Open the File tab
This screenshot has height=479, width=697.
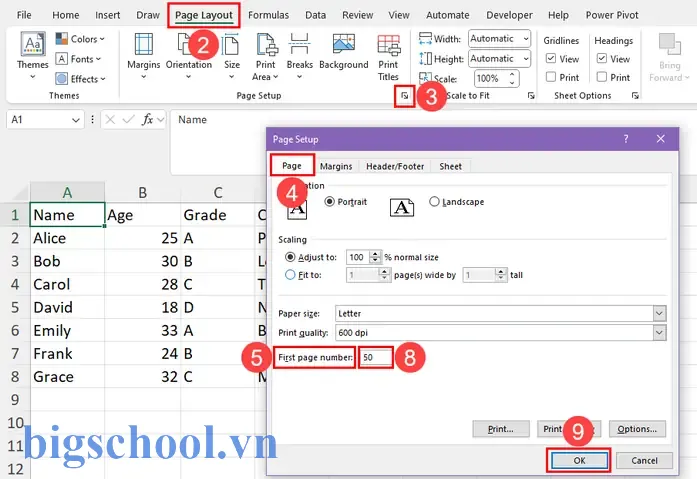[24, 15]
